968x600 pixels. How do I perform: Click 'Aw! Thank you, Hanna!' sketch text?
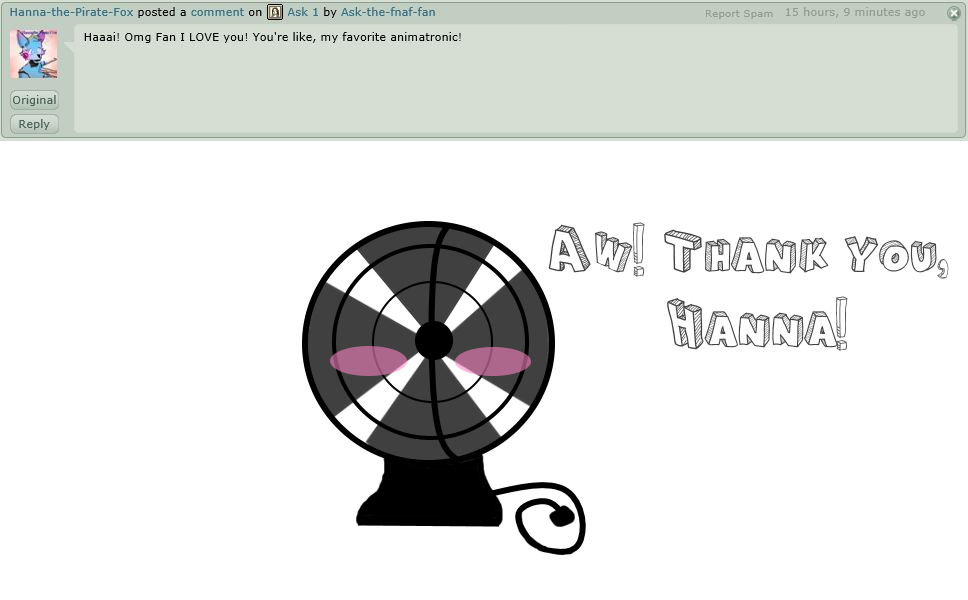tap(748, 287)
